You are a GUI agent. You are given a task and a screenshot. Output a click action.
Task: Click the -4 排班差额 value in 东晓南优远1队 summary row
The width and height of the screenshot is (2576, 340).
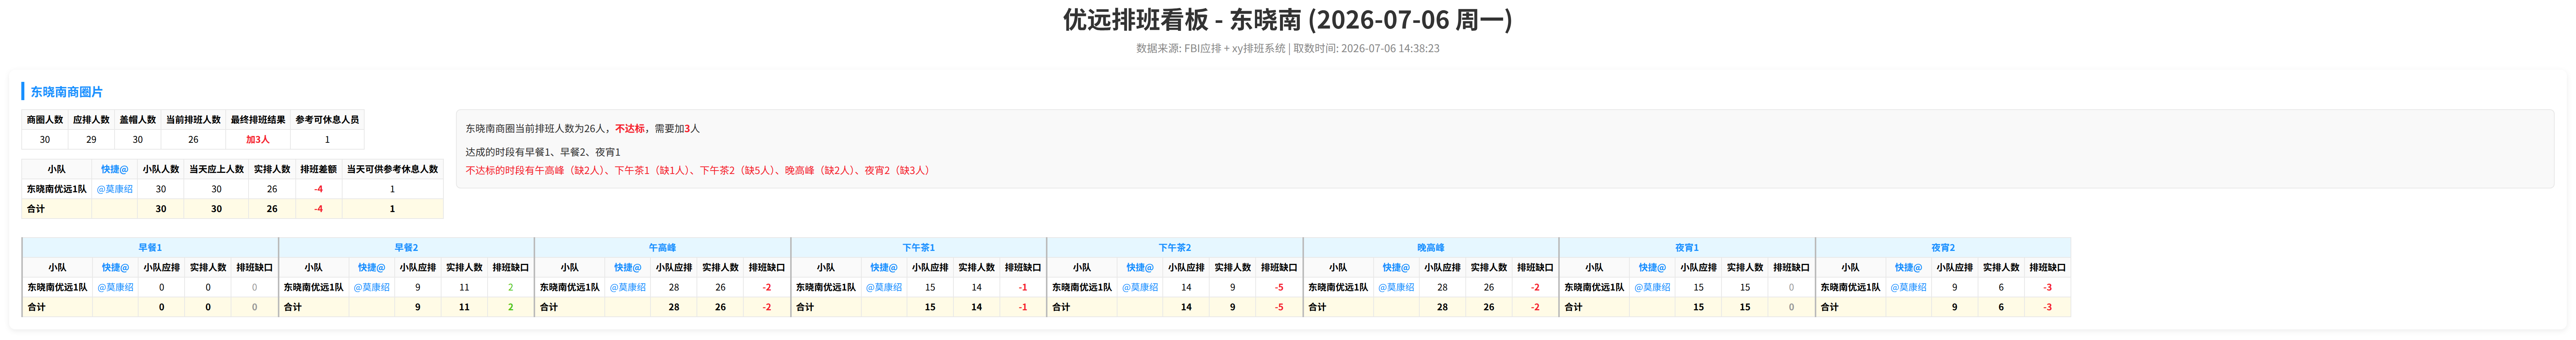tap(318, 189)
